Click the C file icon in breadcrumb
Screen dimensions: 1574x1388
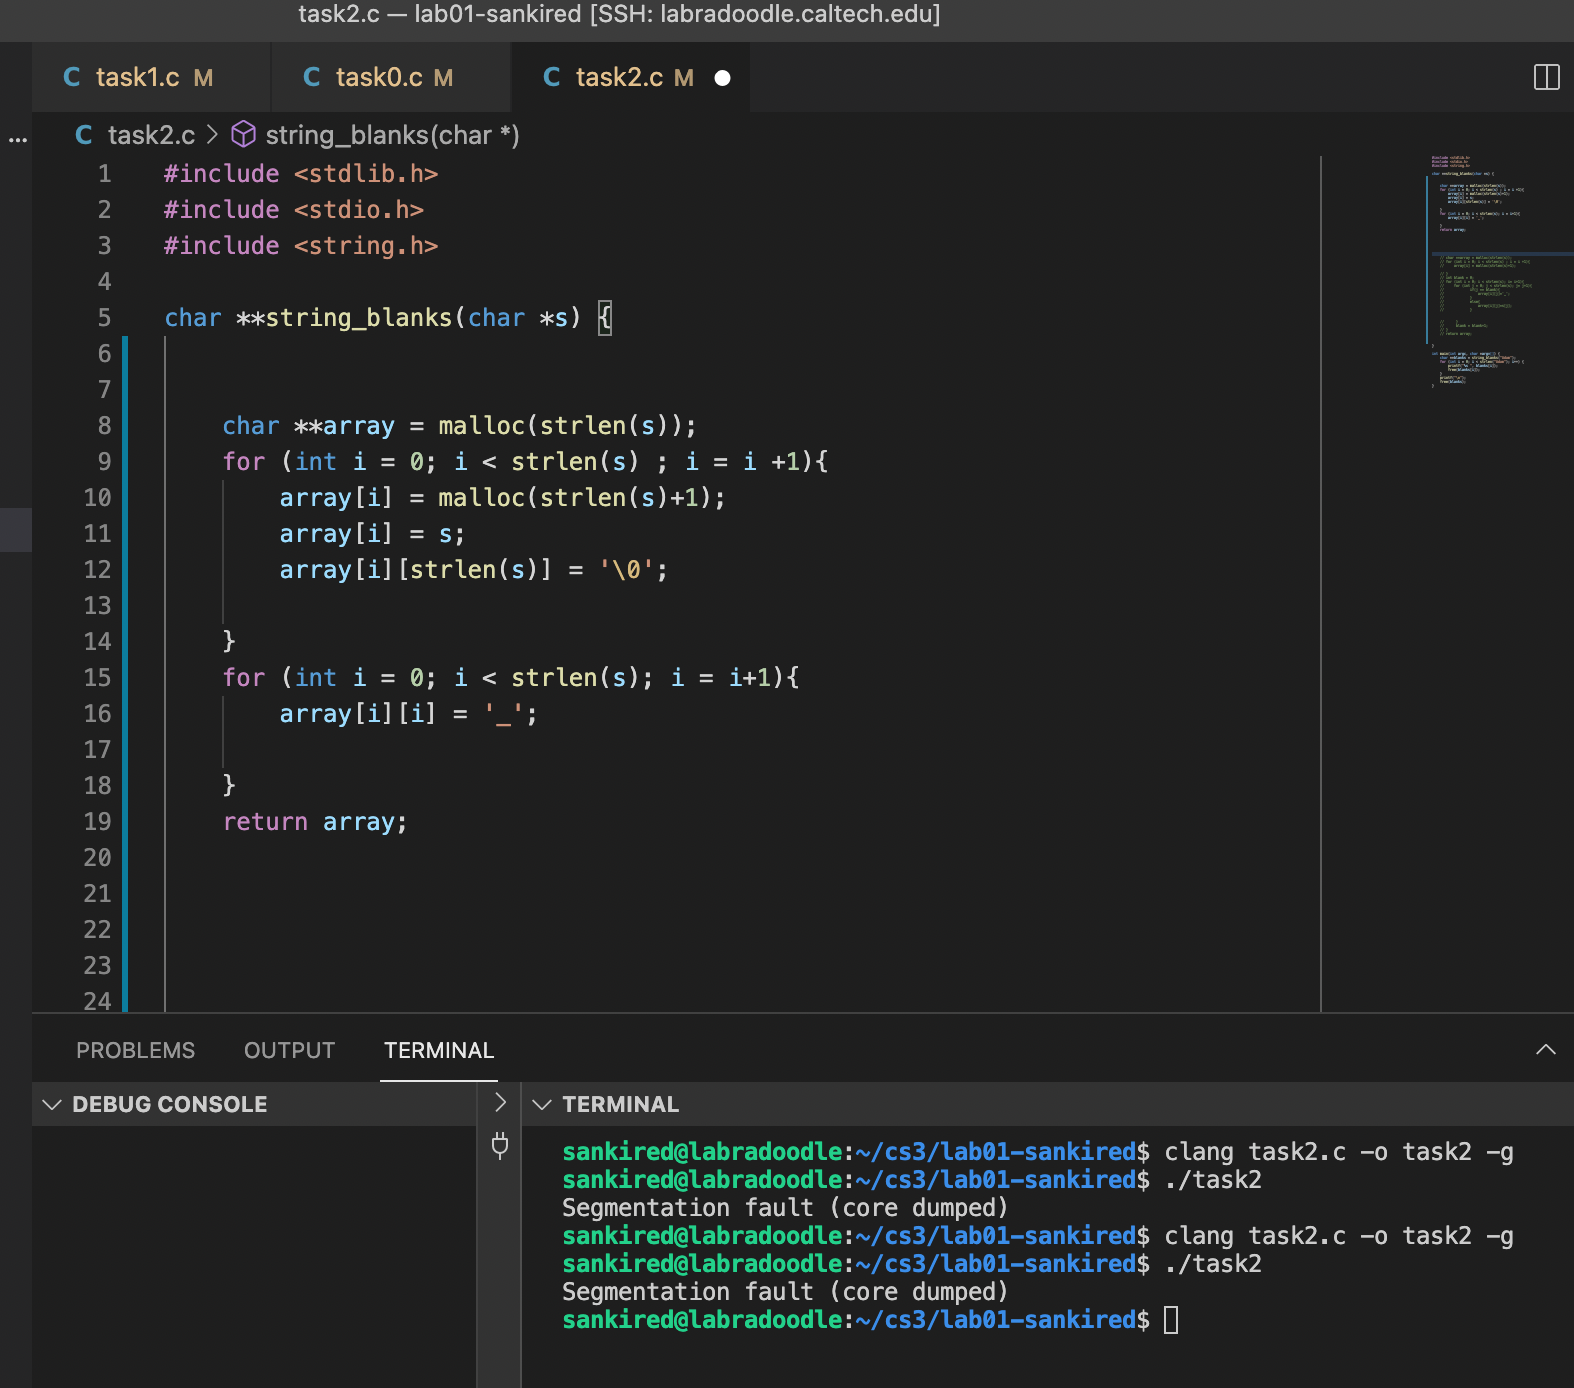84,135
